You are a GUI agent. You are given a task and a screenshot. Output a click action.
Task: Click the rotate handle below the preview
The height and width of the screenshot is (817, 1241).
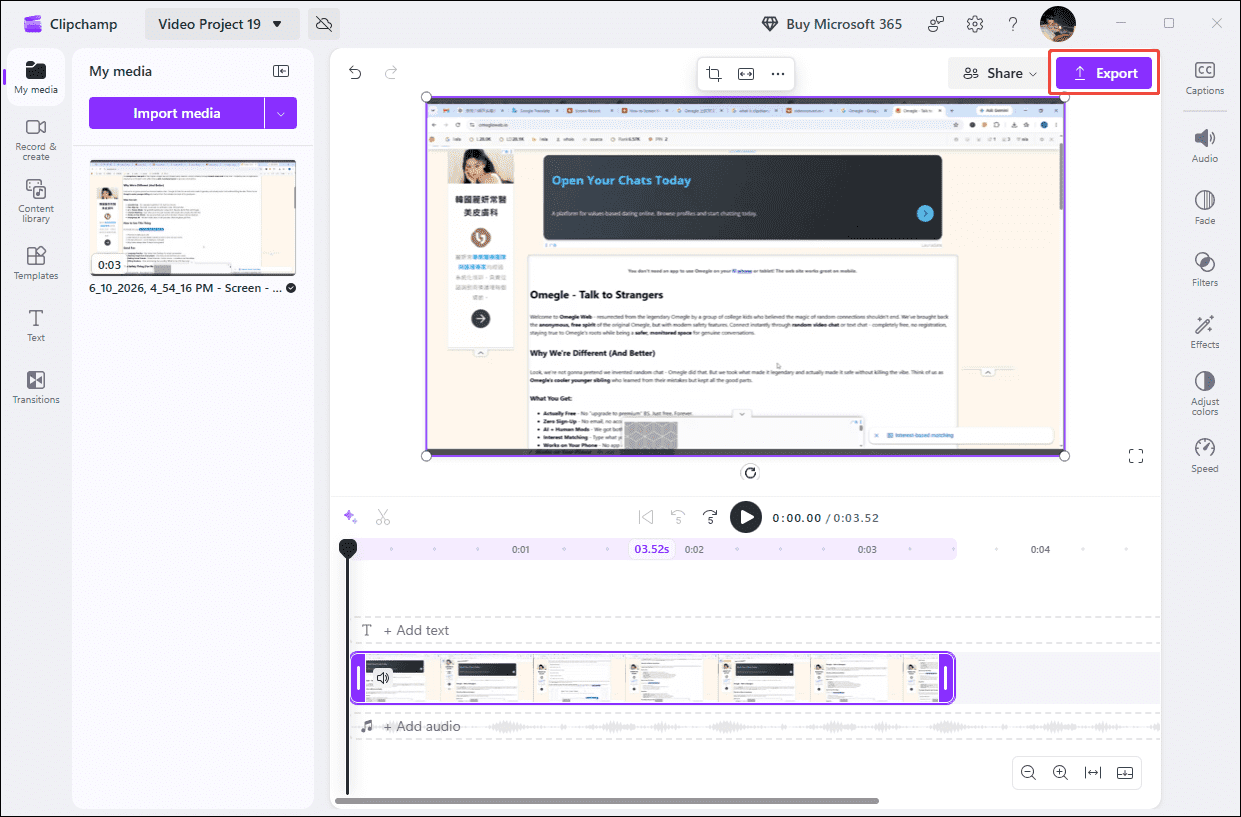[750, 472]
